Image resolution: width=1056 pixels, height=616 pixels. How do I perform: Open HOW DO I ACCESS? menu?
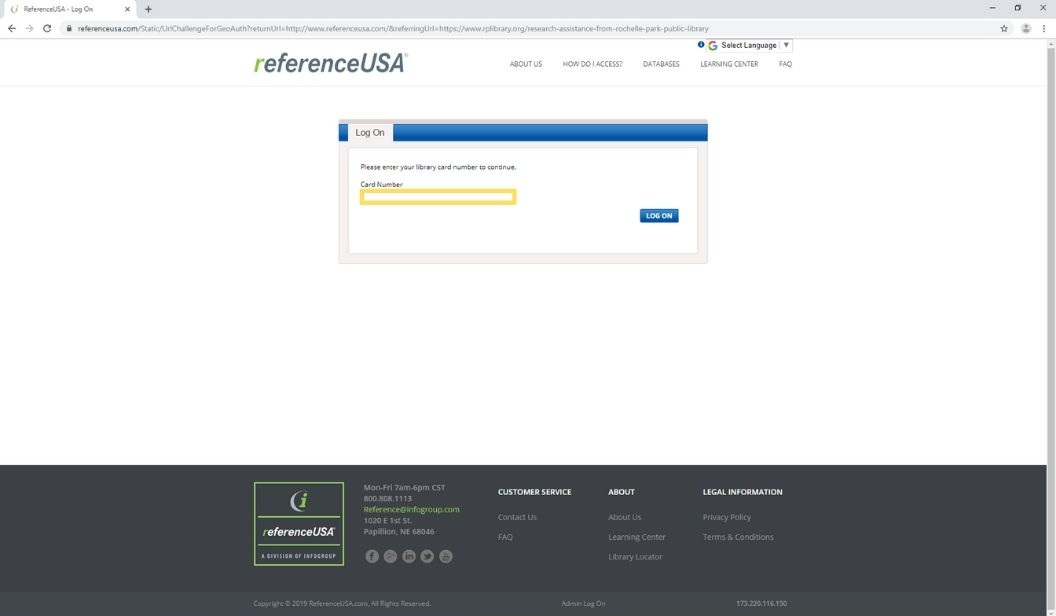point(592,64)
